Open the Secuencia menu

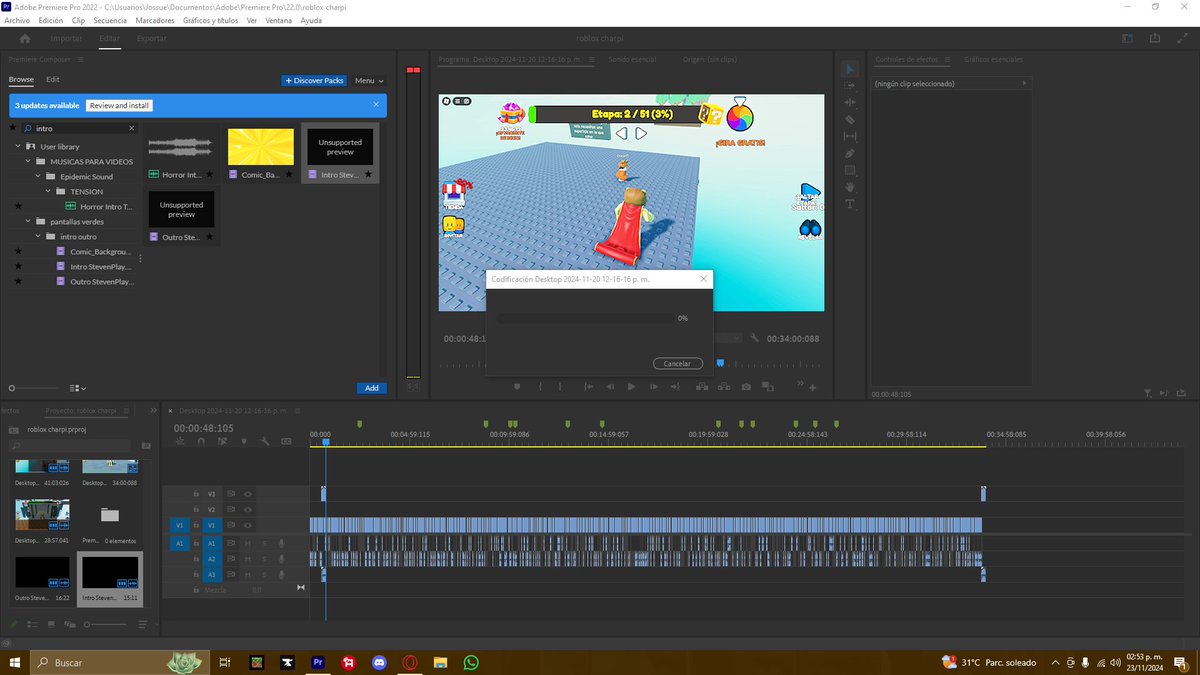click(x=110, y=20)
